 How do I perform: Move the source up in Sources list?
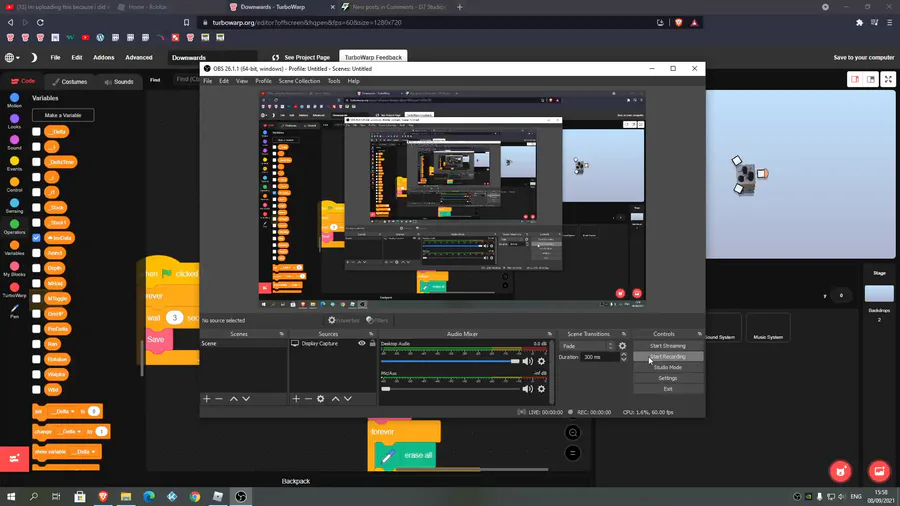[x=336, y=399]
